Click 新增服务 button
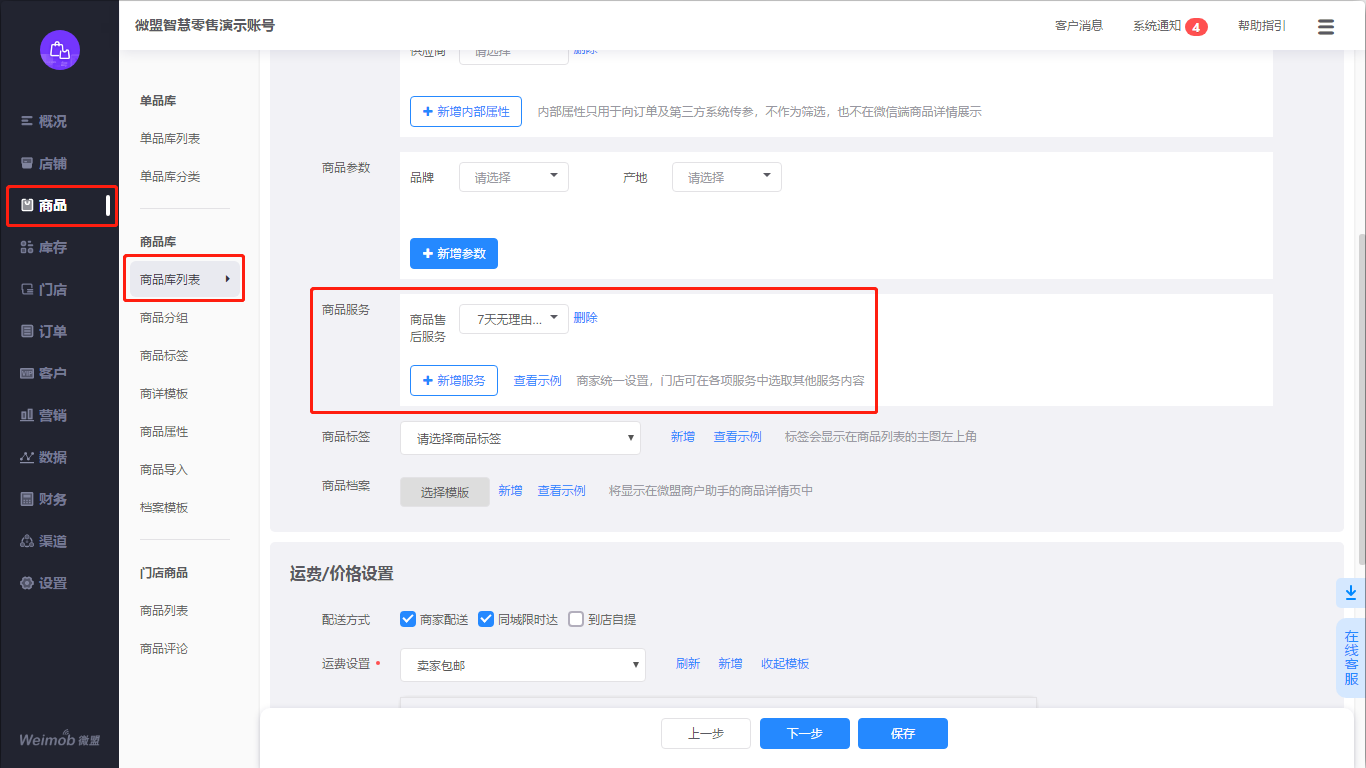The image size is (1366, 768). tap(454, 380)
